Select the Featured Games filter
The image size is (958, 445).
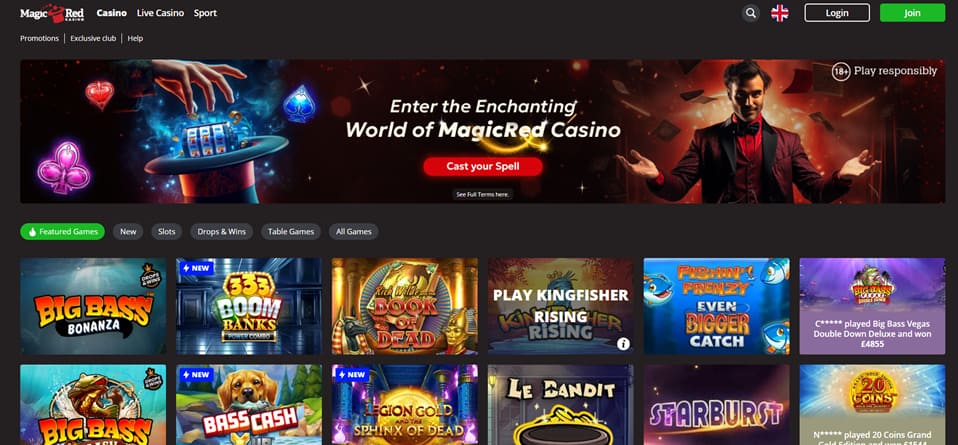pyautogui.click(x=62, y=232)
